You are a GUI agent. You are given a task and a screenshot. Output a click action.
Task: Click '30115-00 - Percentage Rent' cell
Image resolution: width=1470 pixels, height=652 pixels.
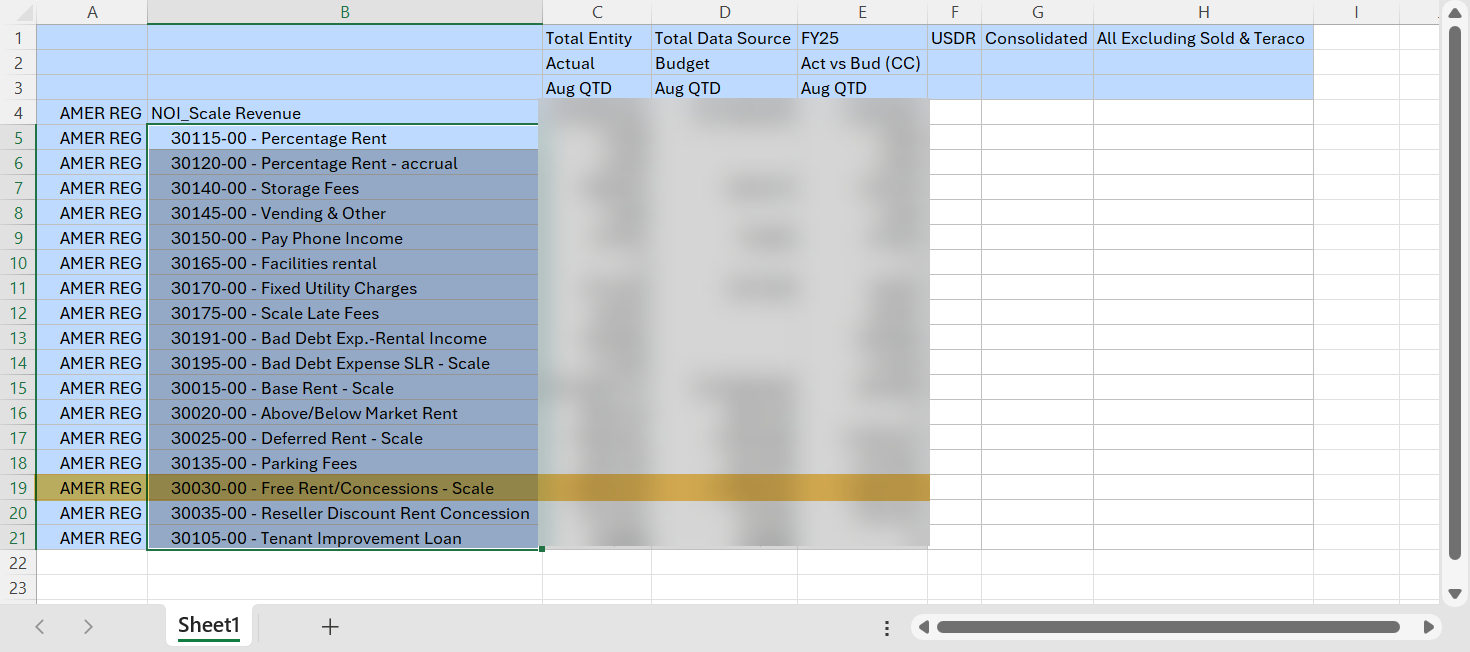click(x=345, y=138)
